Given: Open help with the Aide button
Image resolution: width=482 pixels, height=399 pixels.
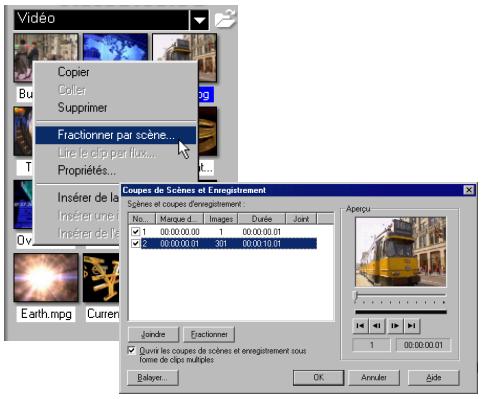Looking at the screenshot, I should [434, 378].
